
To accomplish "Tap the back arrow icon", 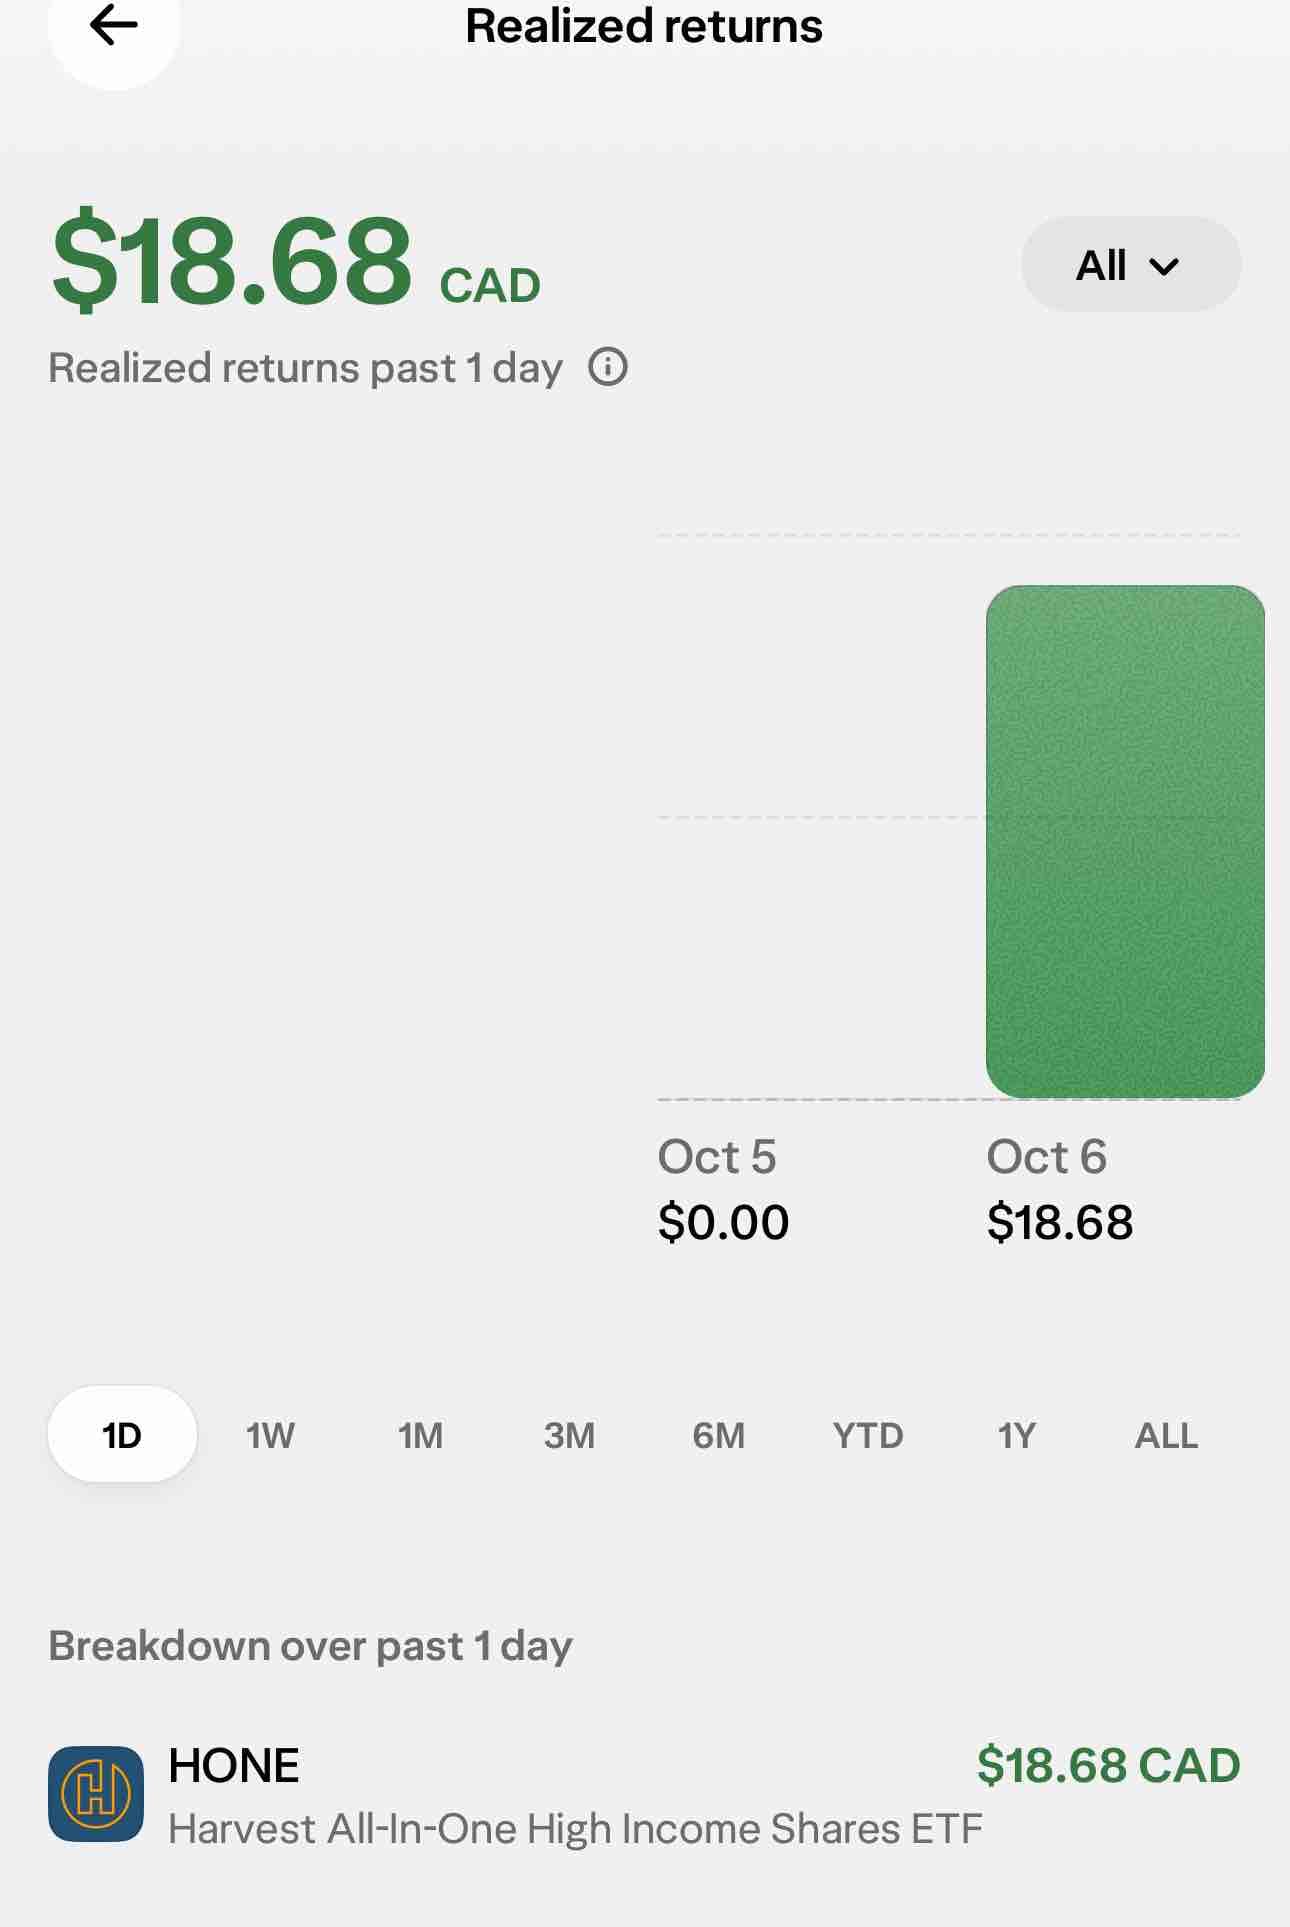I will coord(113,26).
